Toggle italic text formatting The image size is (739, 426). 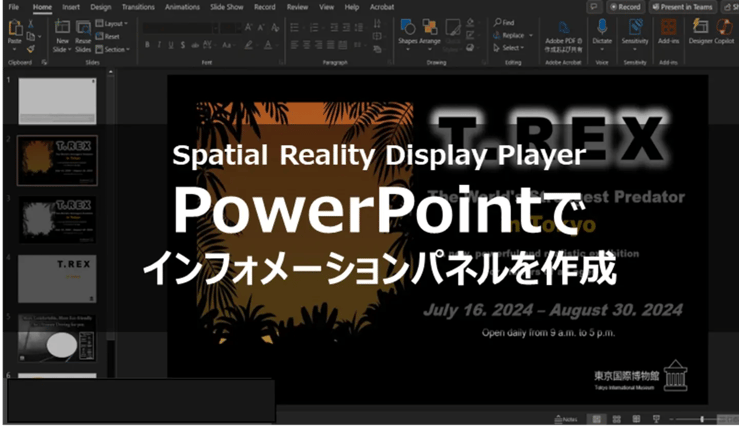click(x=160, y=43)
